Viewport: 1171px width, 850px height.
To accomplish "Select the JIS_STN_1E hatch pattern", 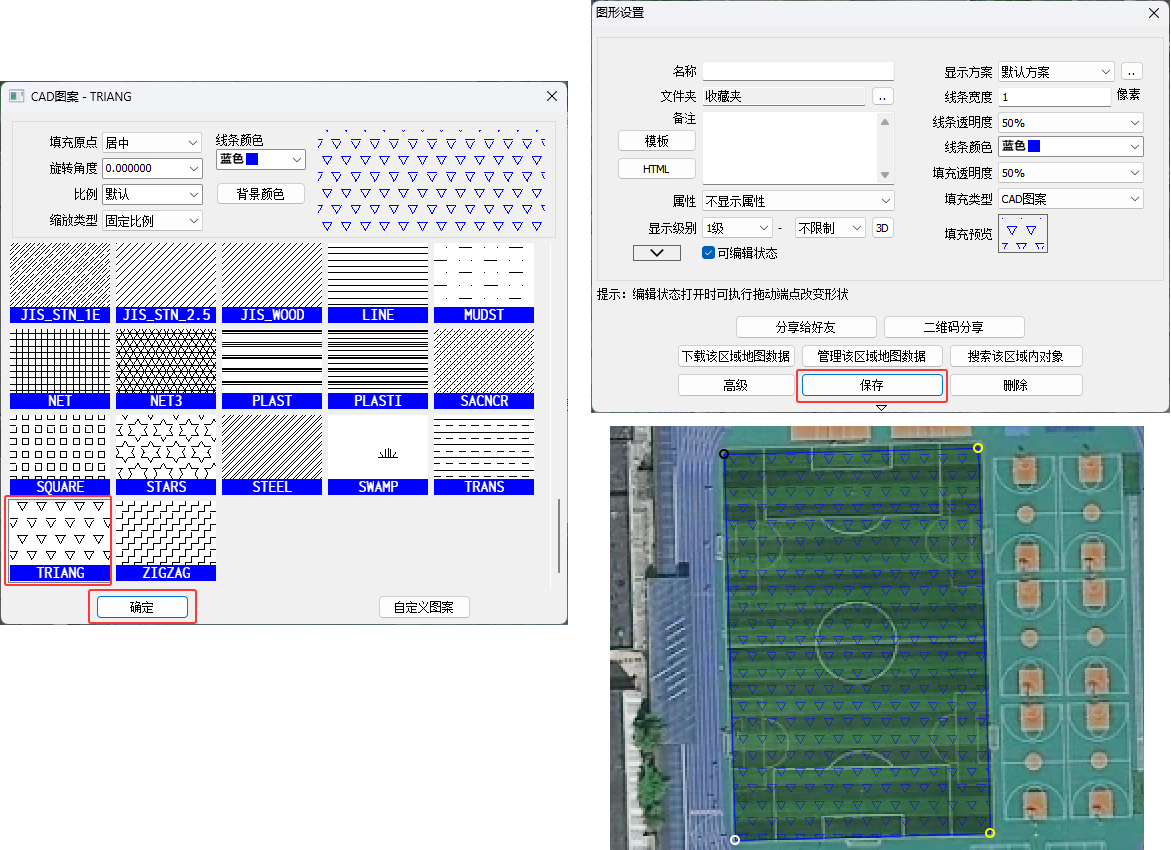I will 60,282.
